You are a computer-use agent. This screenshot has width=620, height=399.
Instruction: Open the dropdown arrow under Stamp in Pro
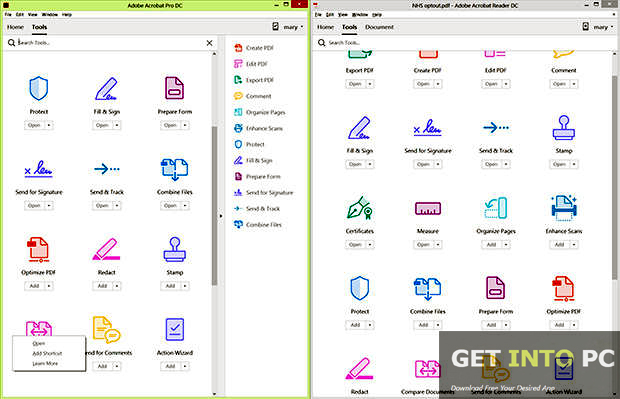pos(185,286)
